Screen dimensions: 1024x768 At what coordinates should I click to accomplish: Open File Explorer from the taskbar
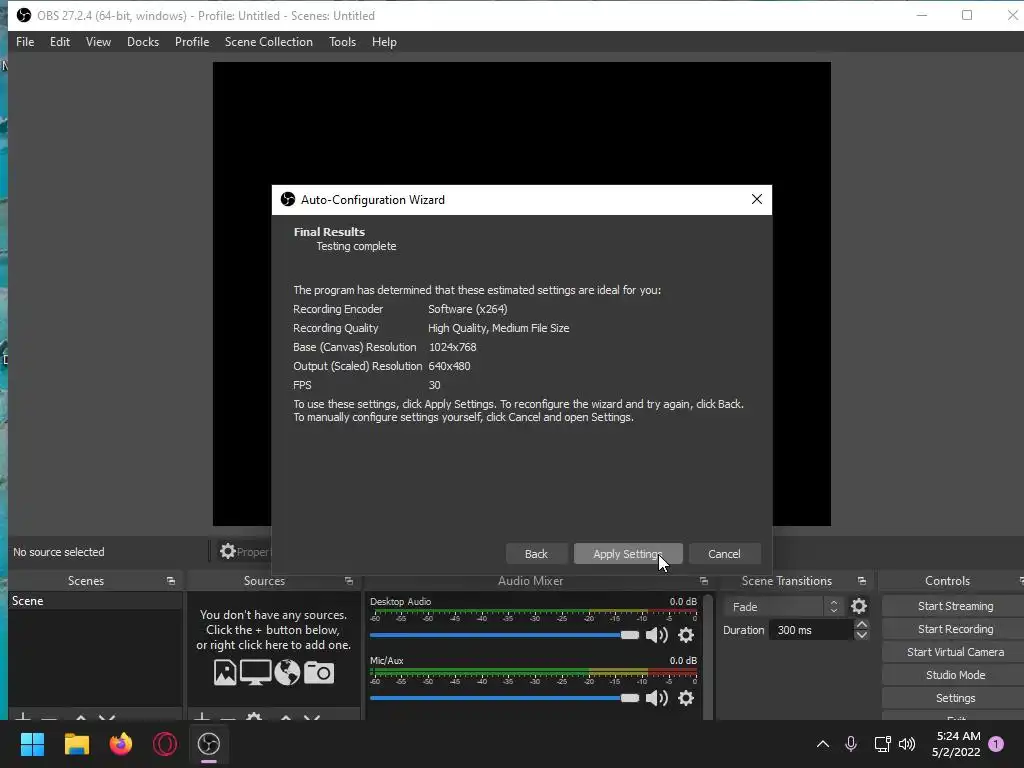pyautogui.click(x=76, y=744)
